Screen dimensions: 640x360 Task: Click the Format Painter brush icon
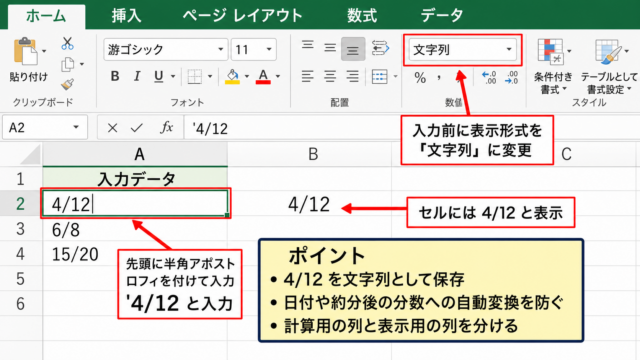[x=67, y=84]
